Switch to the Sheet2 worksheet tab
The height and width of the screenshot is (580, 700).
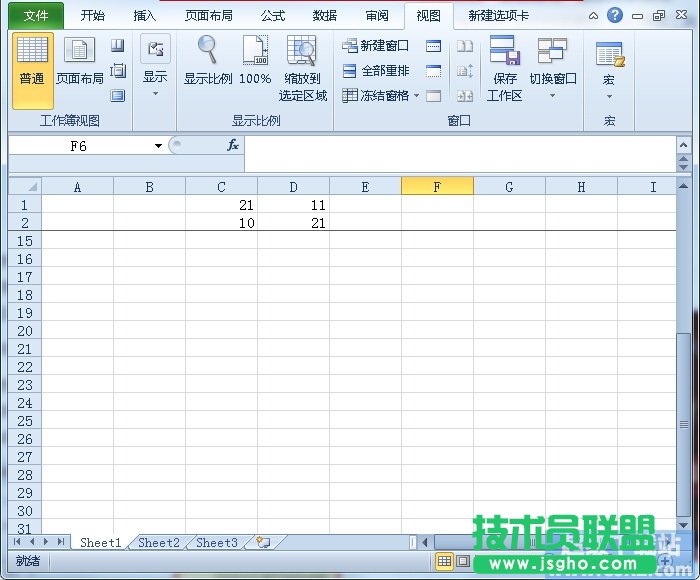(x=158, y=542)
